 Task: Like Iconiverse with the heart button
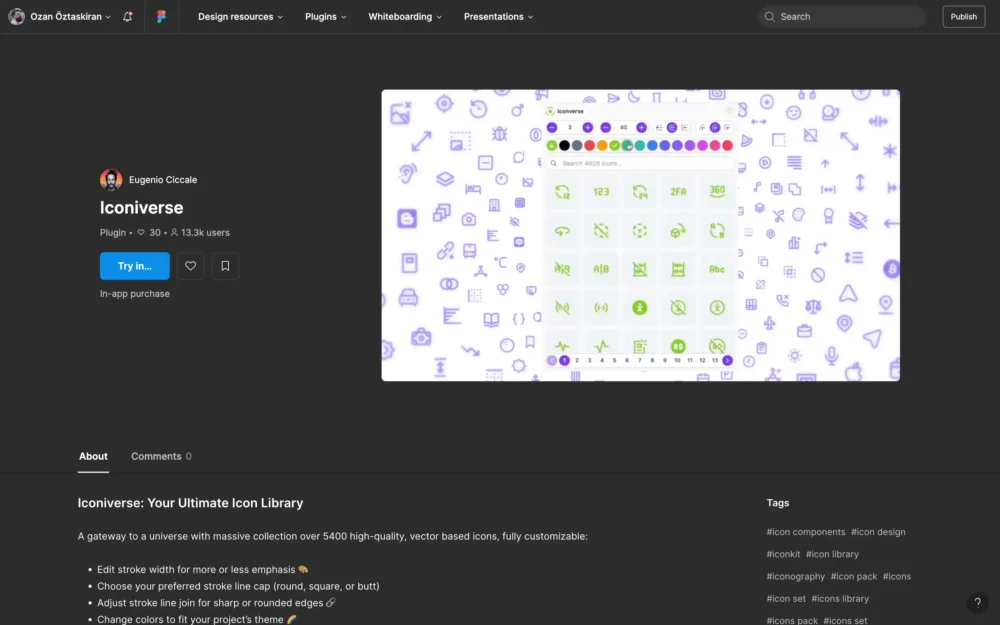click(x=190, y=266)
